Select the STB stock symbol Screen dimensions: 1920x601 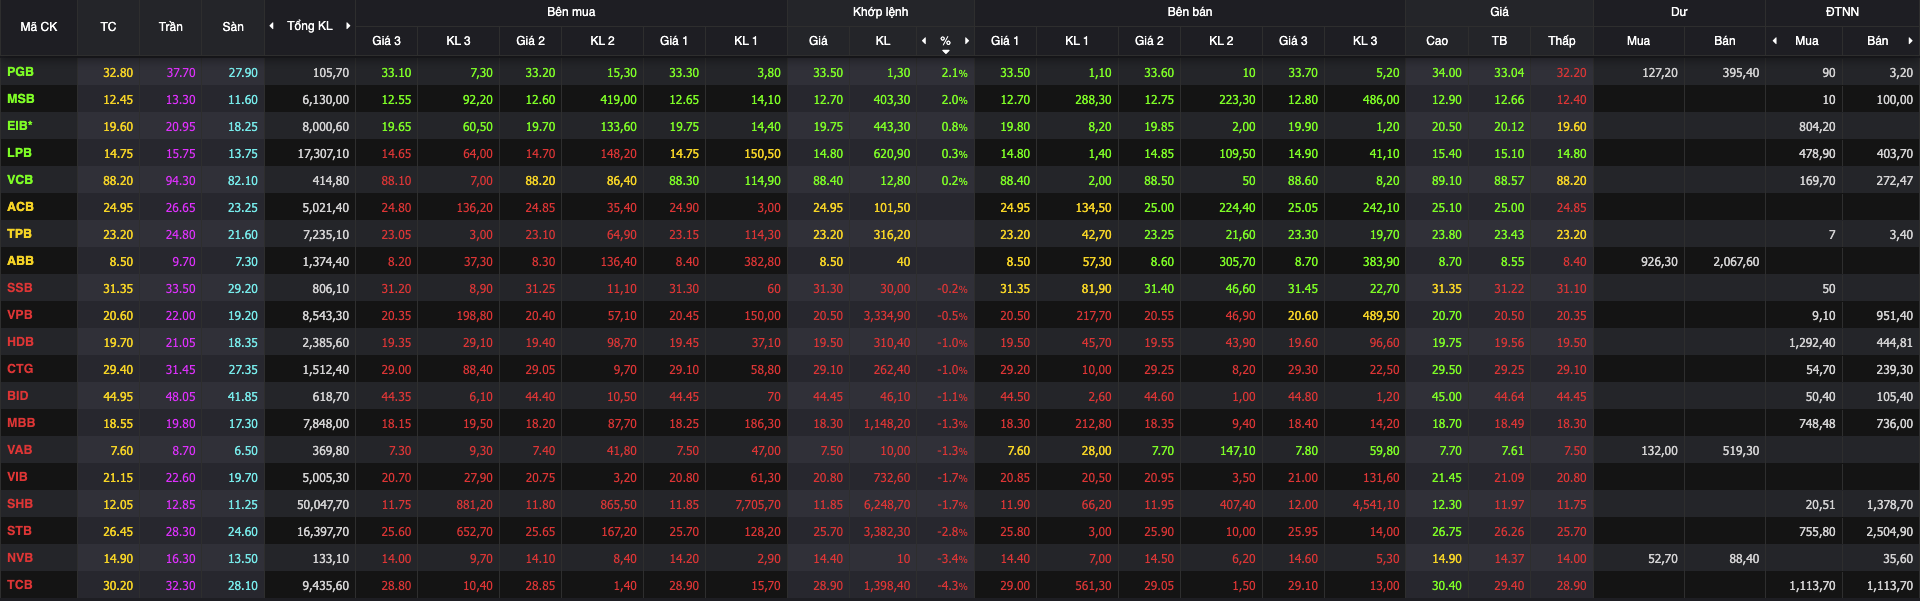click(x=19, y=531)
